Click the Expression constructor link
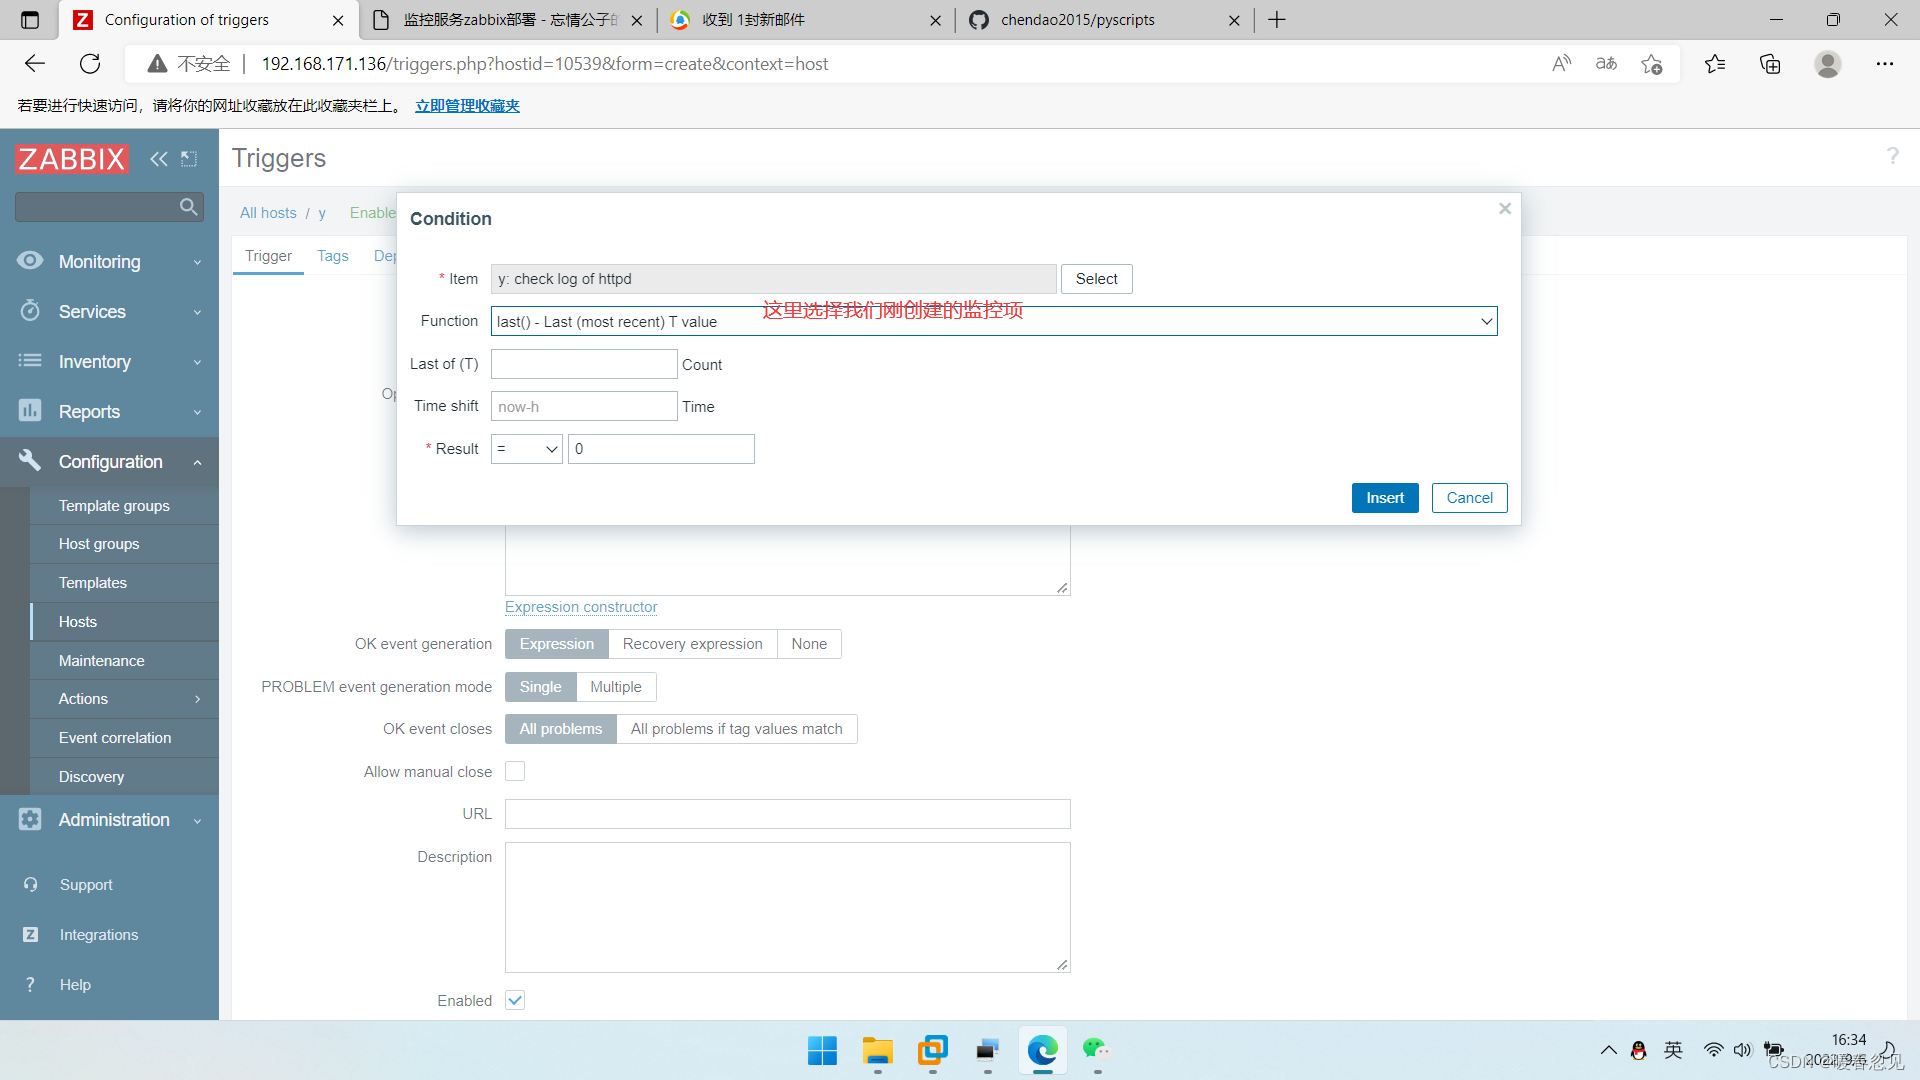 coord(582,607)
